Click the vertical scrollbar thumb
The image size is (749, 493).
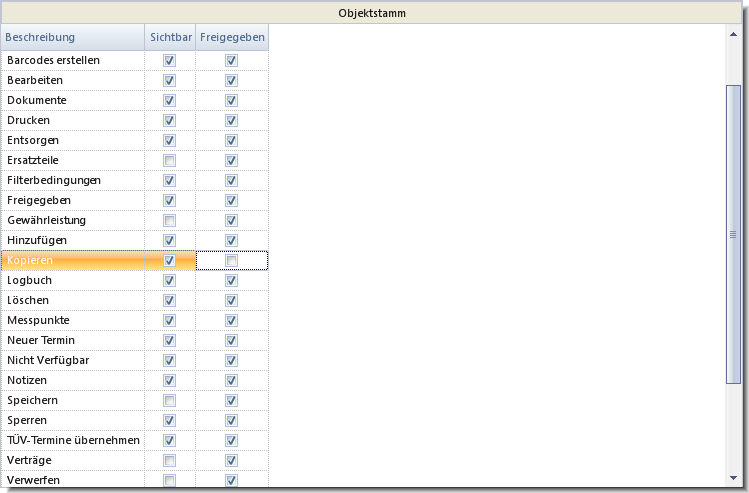pos(733,235)
